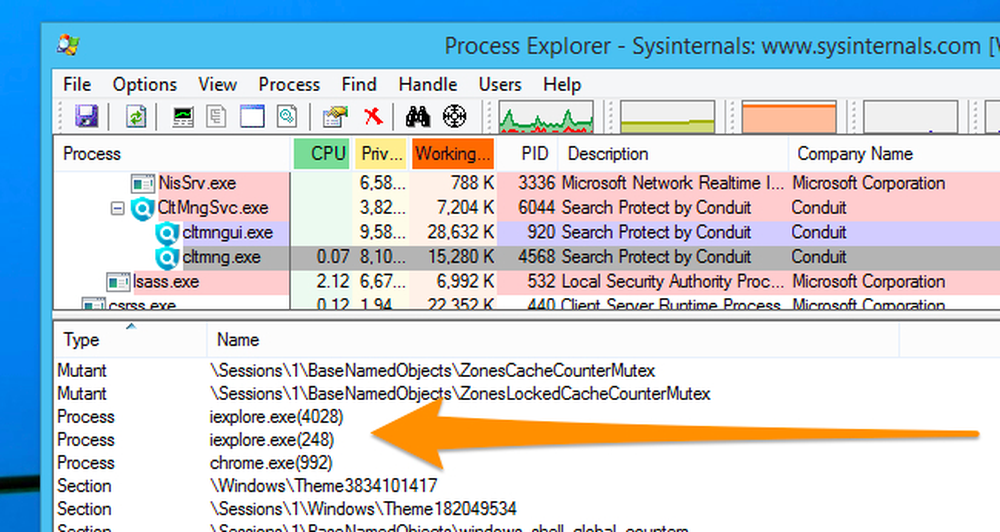This screenshot has height=532, width=1000.
Task: Click the Save toolbar icon
Action: click(x=86, y=117)
